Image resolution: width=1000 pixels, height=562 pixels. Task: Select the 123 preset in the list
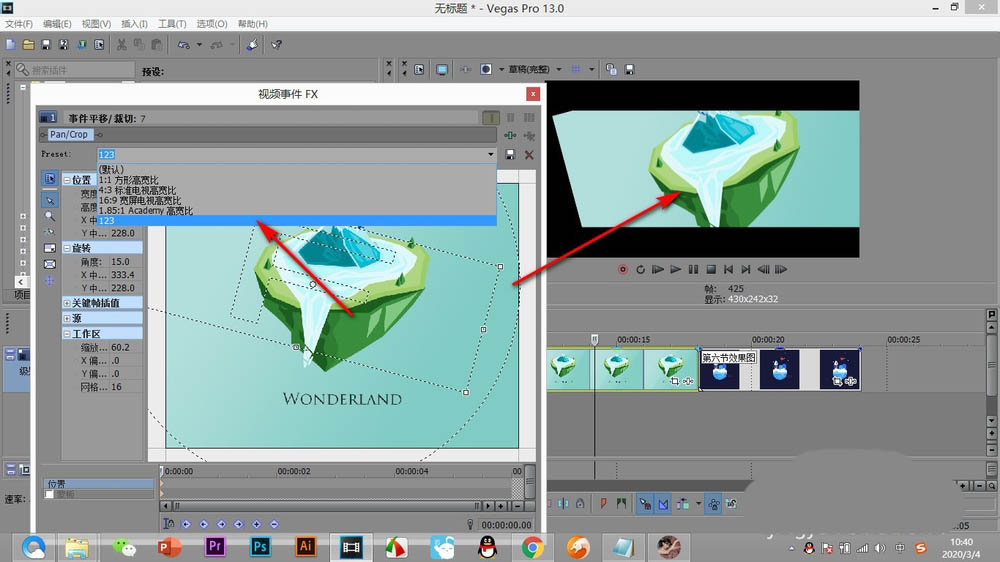(297, 221)
